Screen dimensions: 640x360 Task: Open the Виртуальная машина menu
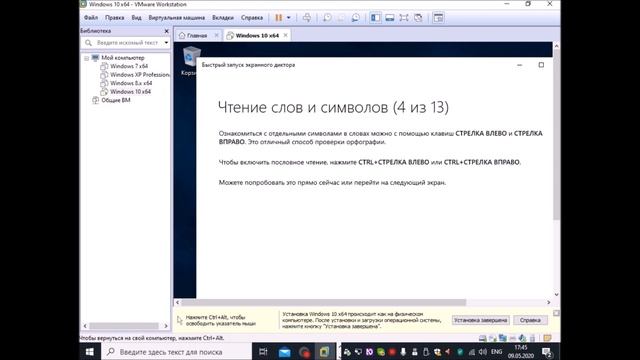[x=177, y=18]
